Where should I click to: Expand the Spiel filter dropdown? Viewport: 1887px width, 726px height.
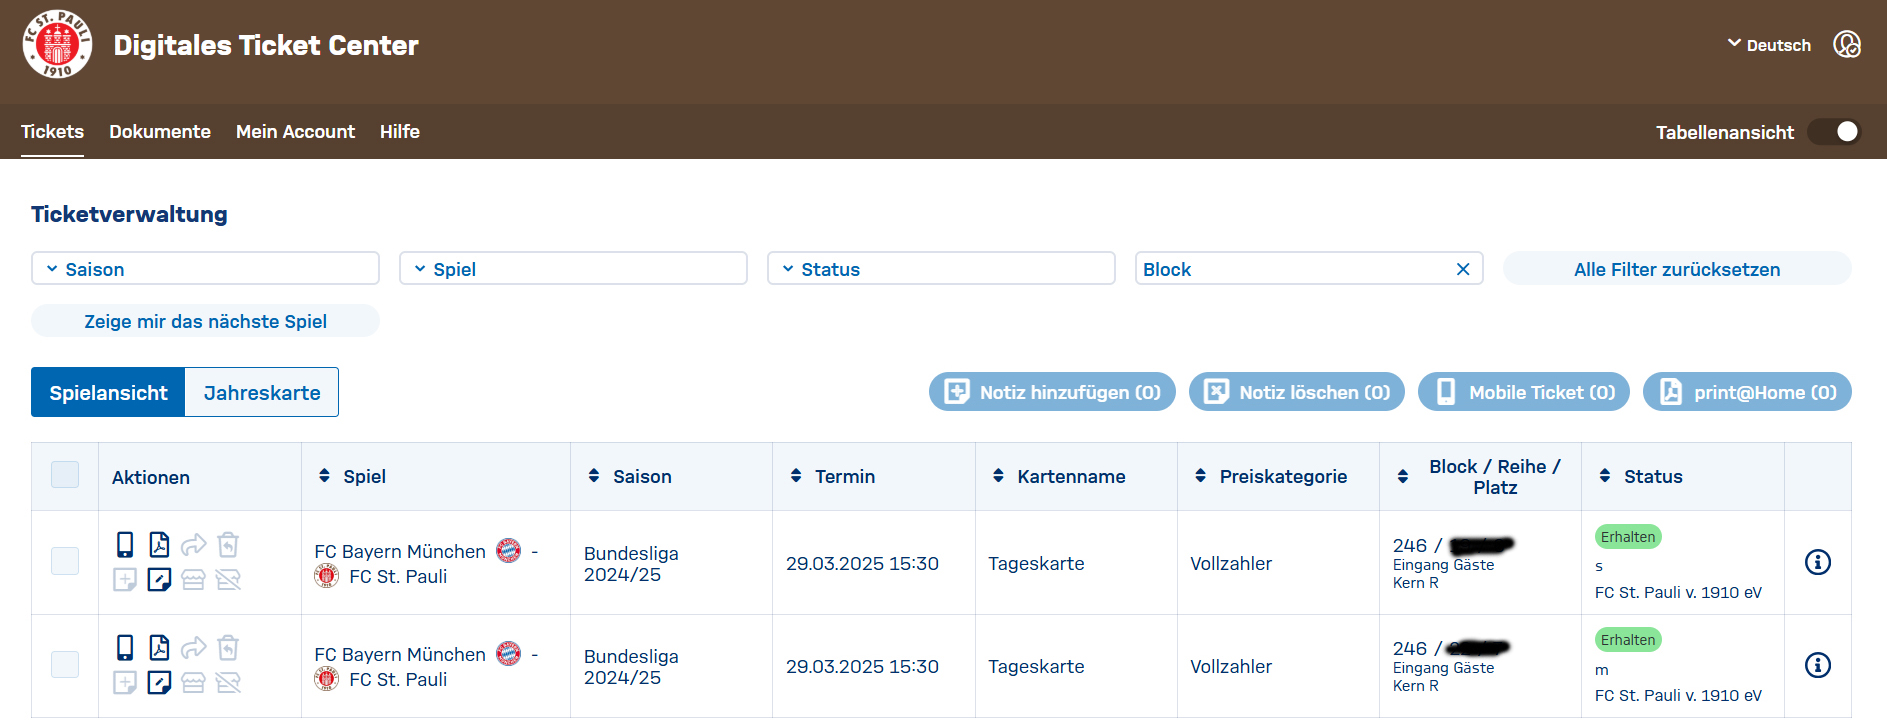(x=573, y=268)
